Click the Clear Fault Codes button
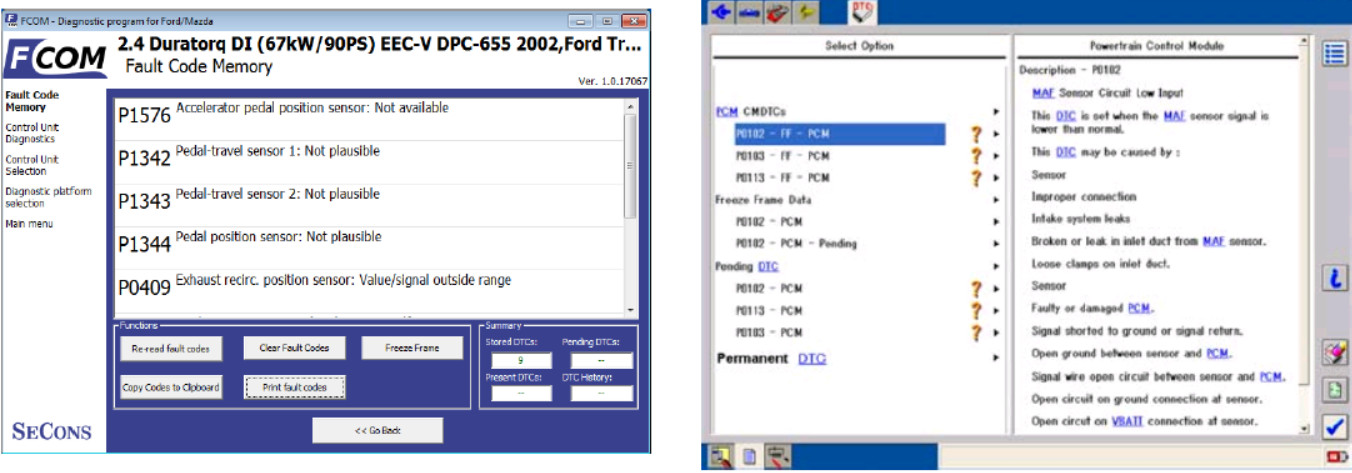Image resolution: width=1352 pixels, height=473 pixels. click(294, 347)
